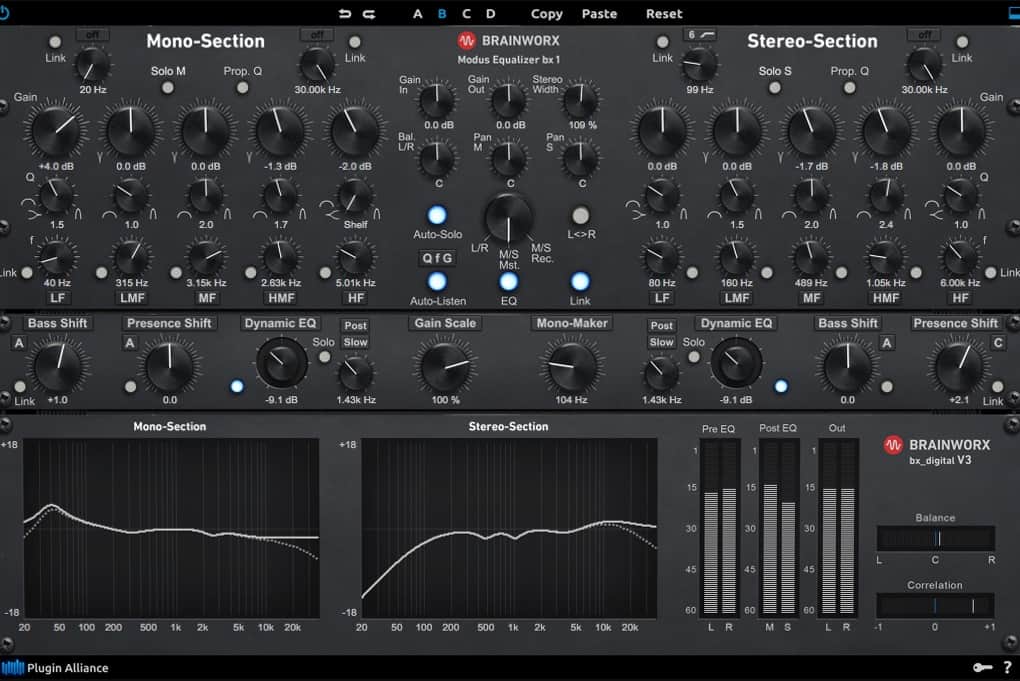Open the slope selector above the Mono 20 Hz knob
Viewport: 1020px width, 681px height.
92,34
